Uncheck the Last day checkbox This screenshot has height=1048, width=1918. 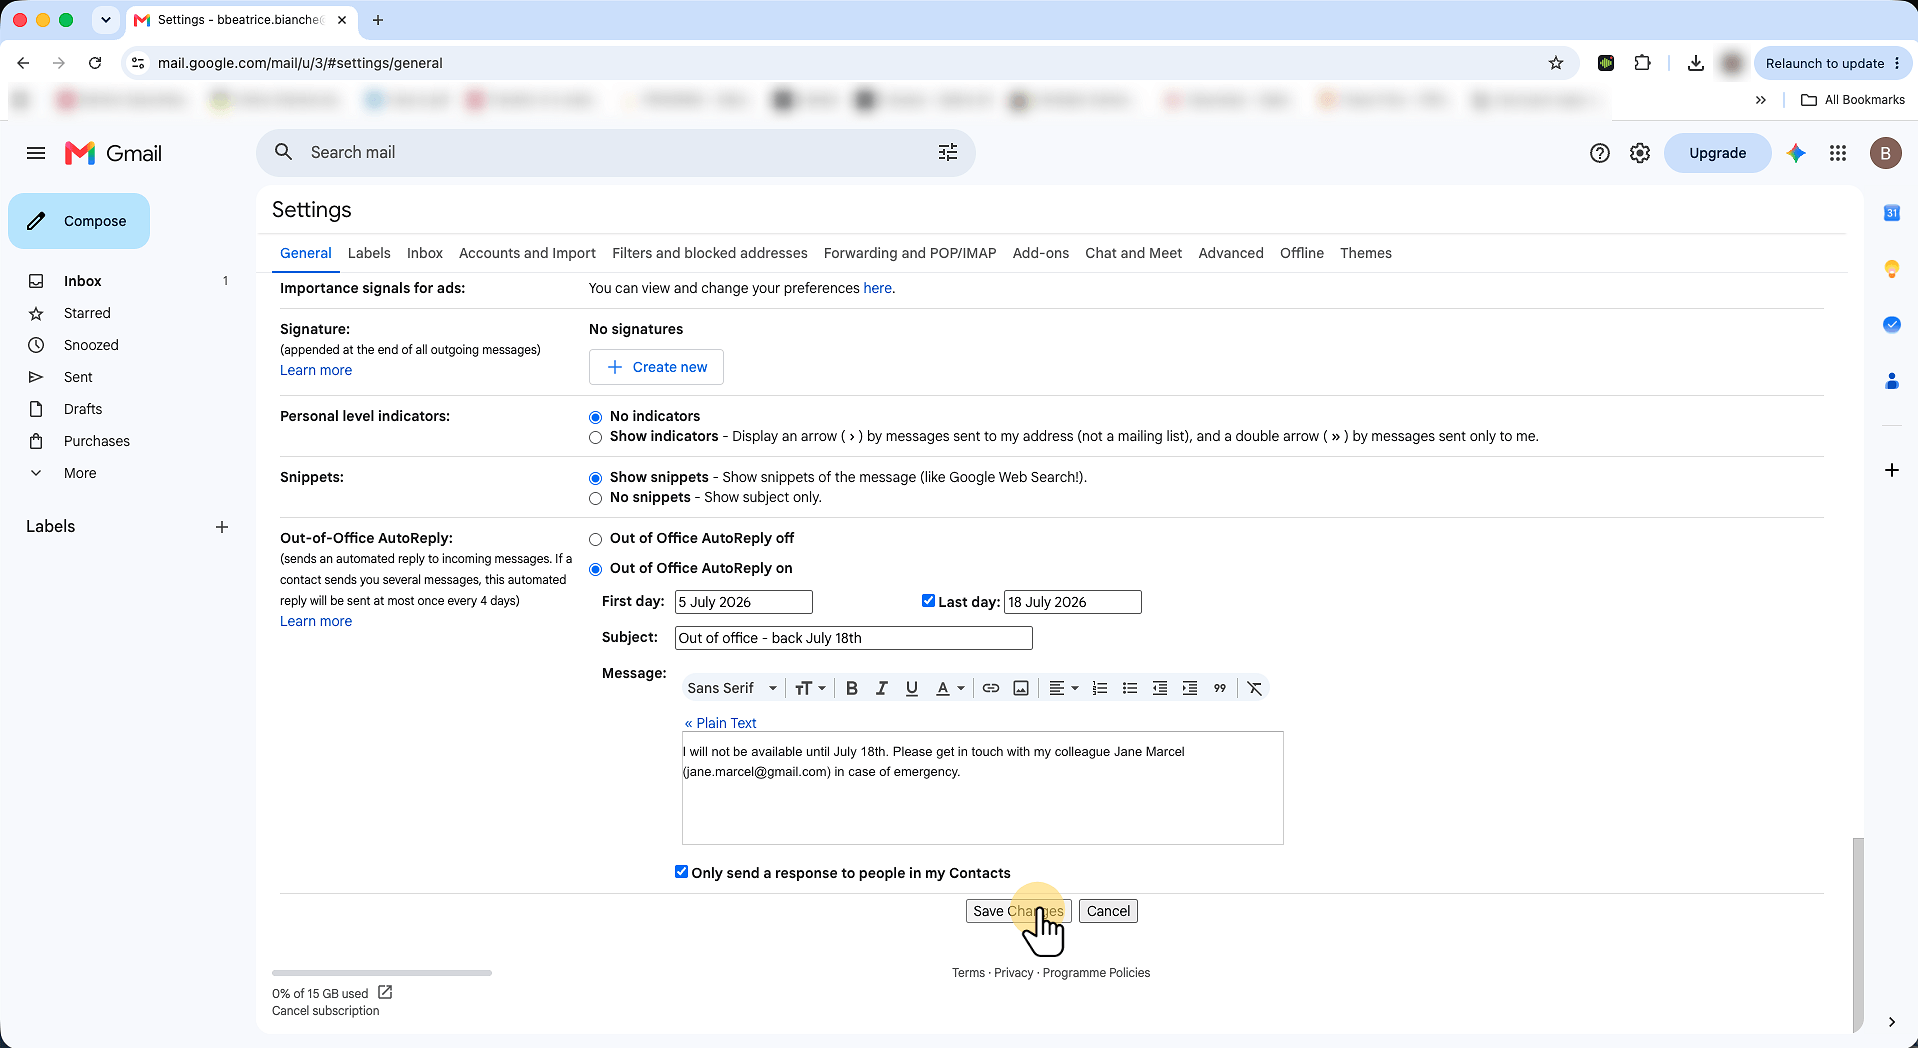pyautogui.click(x=928, y=601)
